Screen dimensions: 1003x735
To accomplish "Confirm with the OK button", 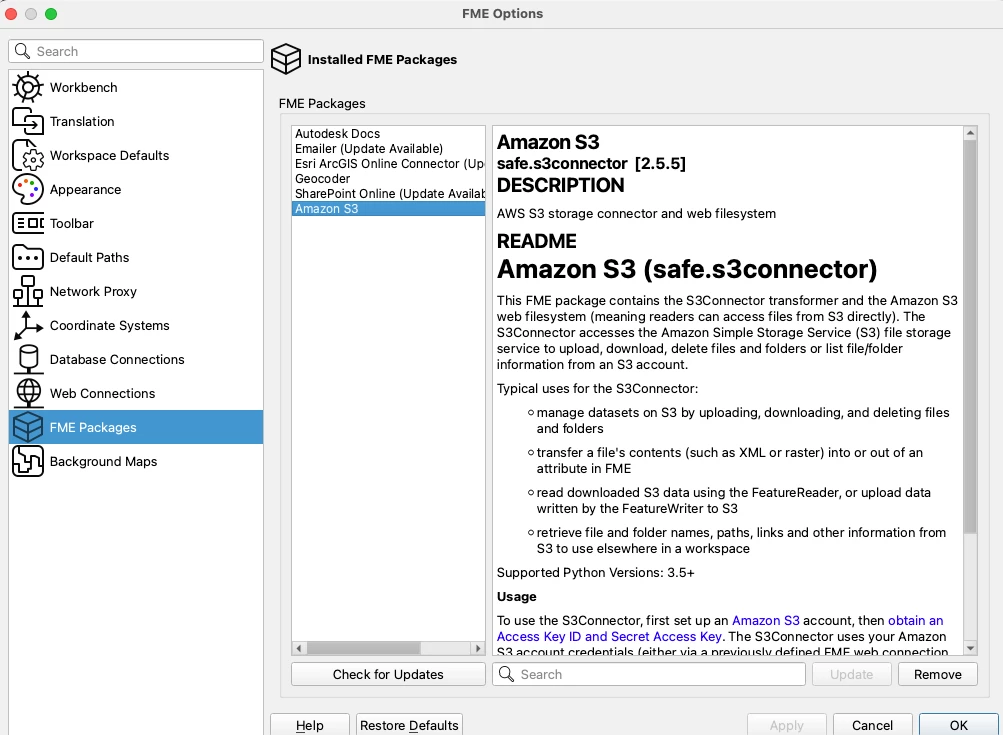I will [958, 725].
